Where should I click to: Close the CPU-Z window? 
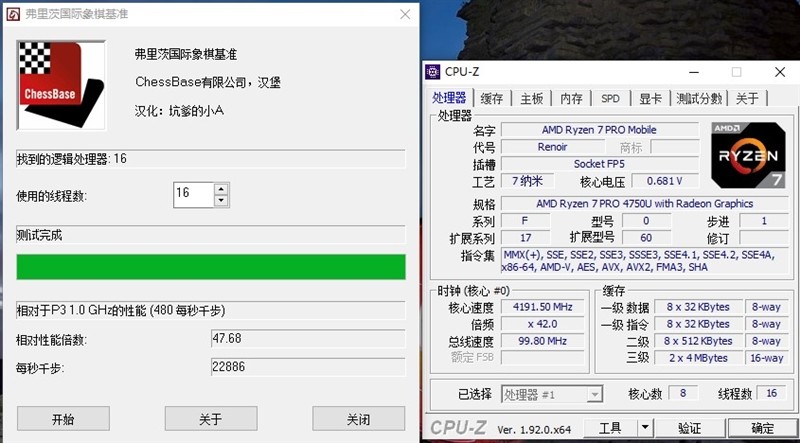click(780, 72)
